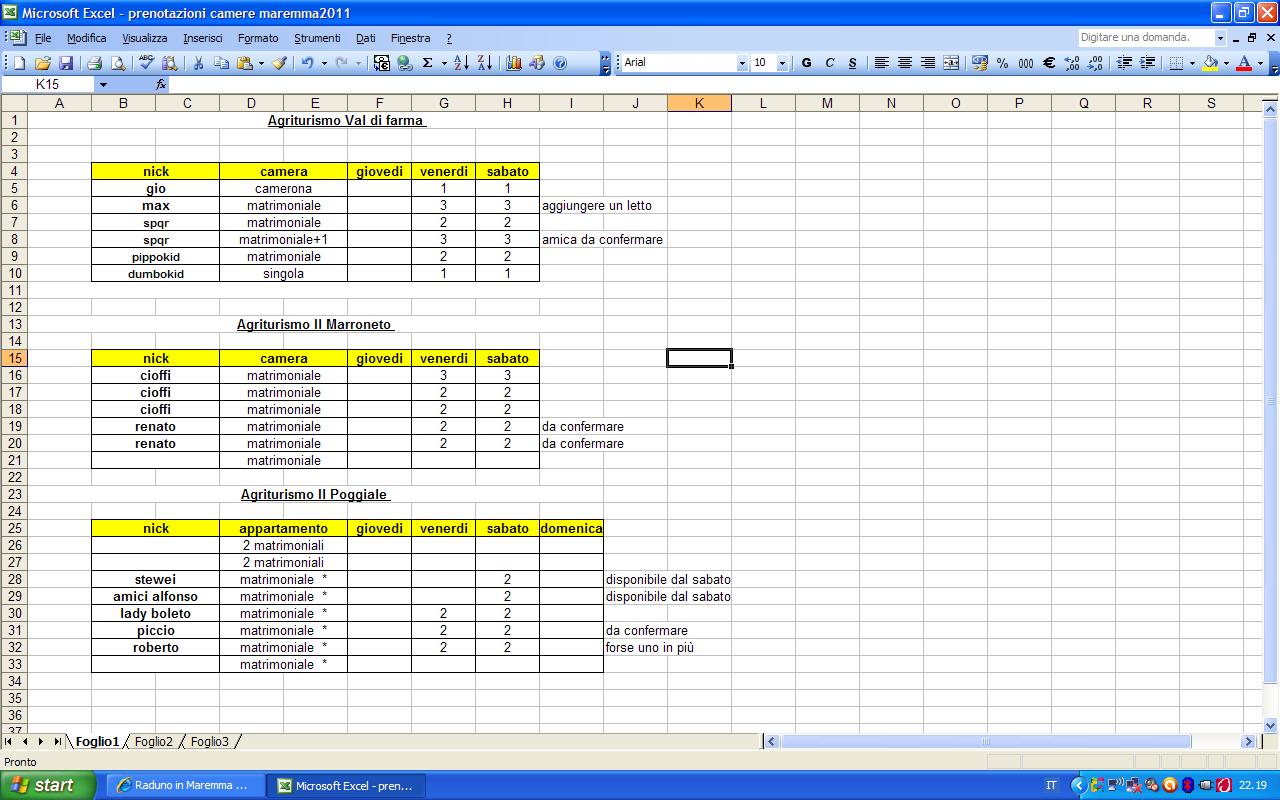Click the Save floppy disk icon

point(64,63)
